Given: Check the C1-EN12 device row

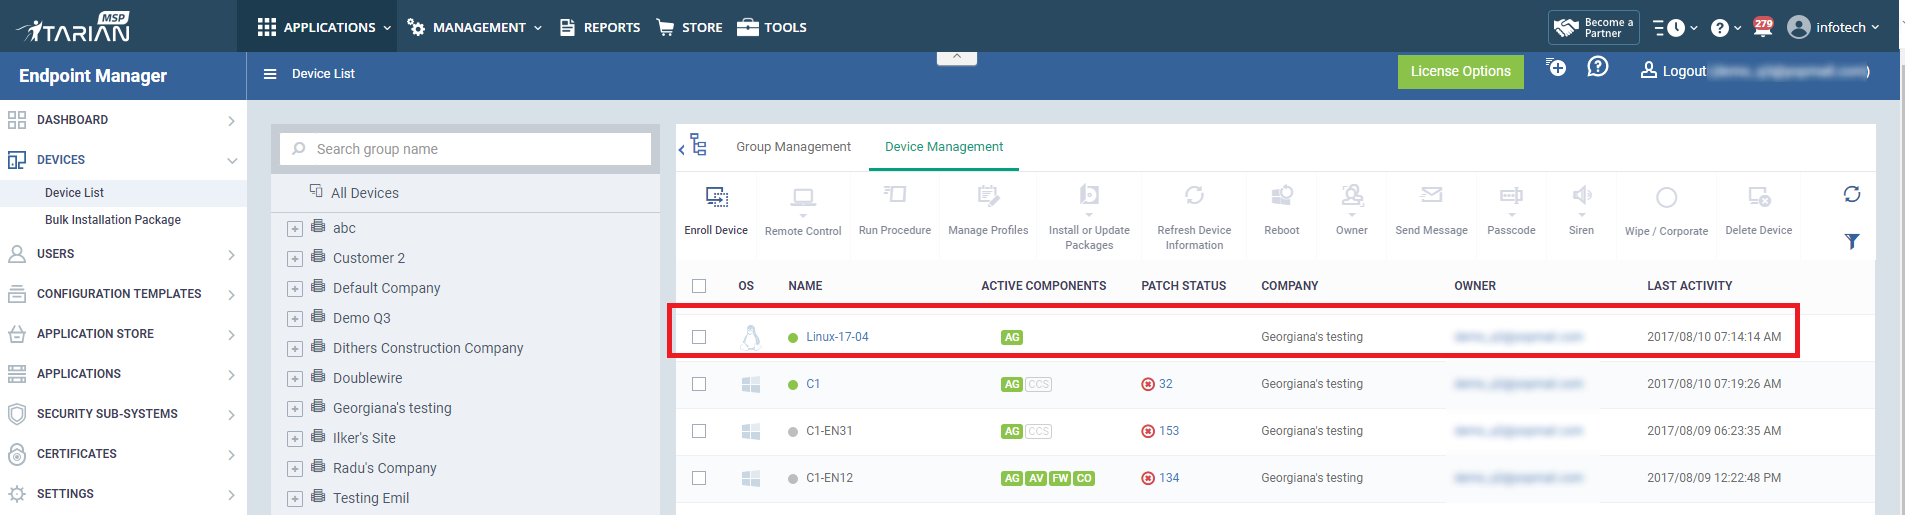Looking at the screenshot, I should click(699, 478).
